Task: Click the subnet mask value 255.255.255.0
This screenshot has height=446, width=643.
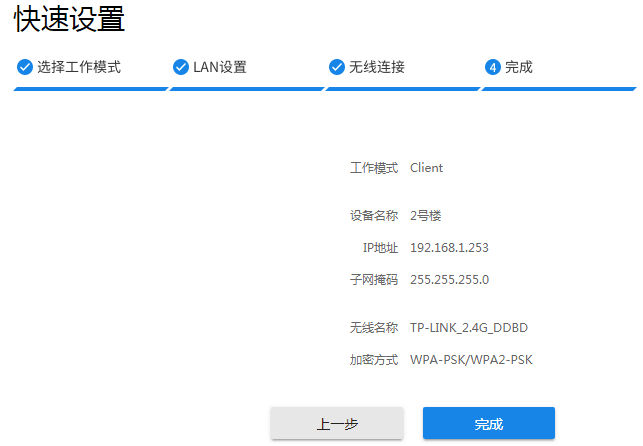Action: coord(449,279)
